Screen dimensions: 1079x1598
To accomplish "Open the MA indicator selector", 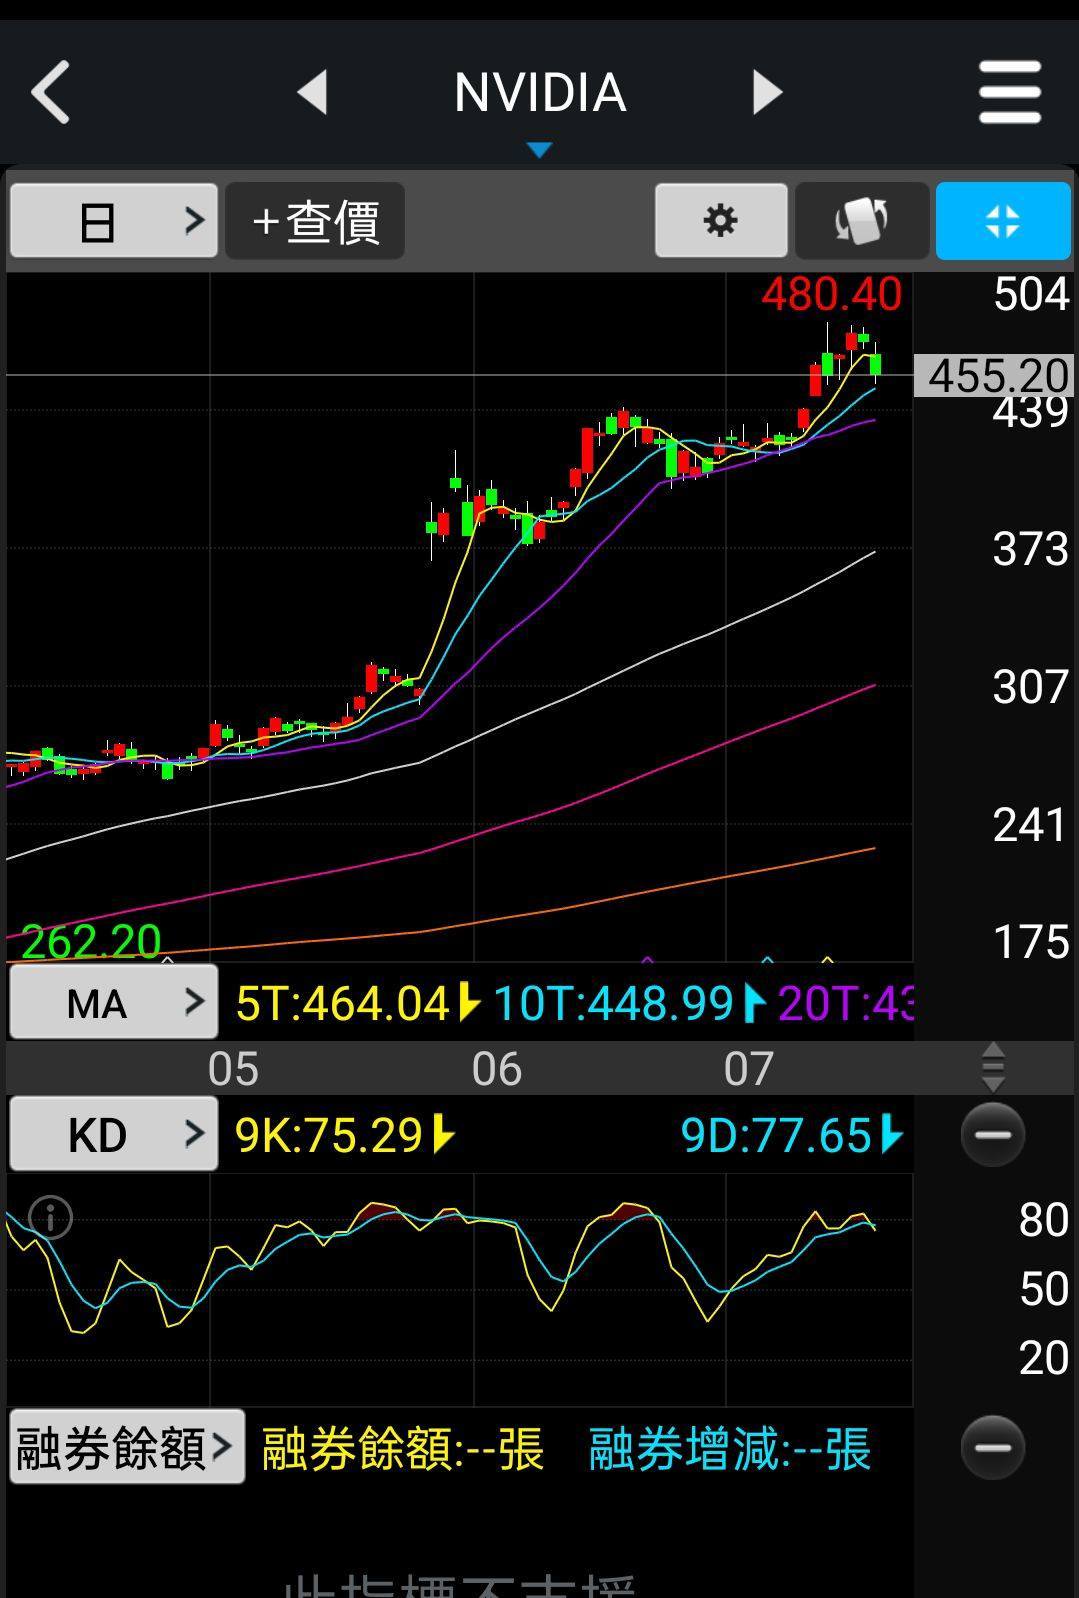I will tap(113, 1002).
